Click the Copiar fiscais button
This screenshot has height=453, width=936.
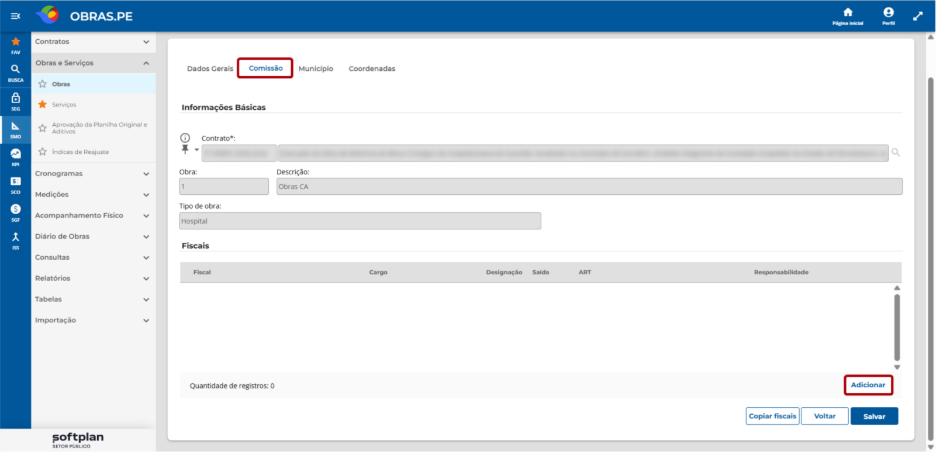(x=772, y=416)
